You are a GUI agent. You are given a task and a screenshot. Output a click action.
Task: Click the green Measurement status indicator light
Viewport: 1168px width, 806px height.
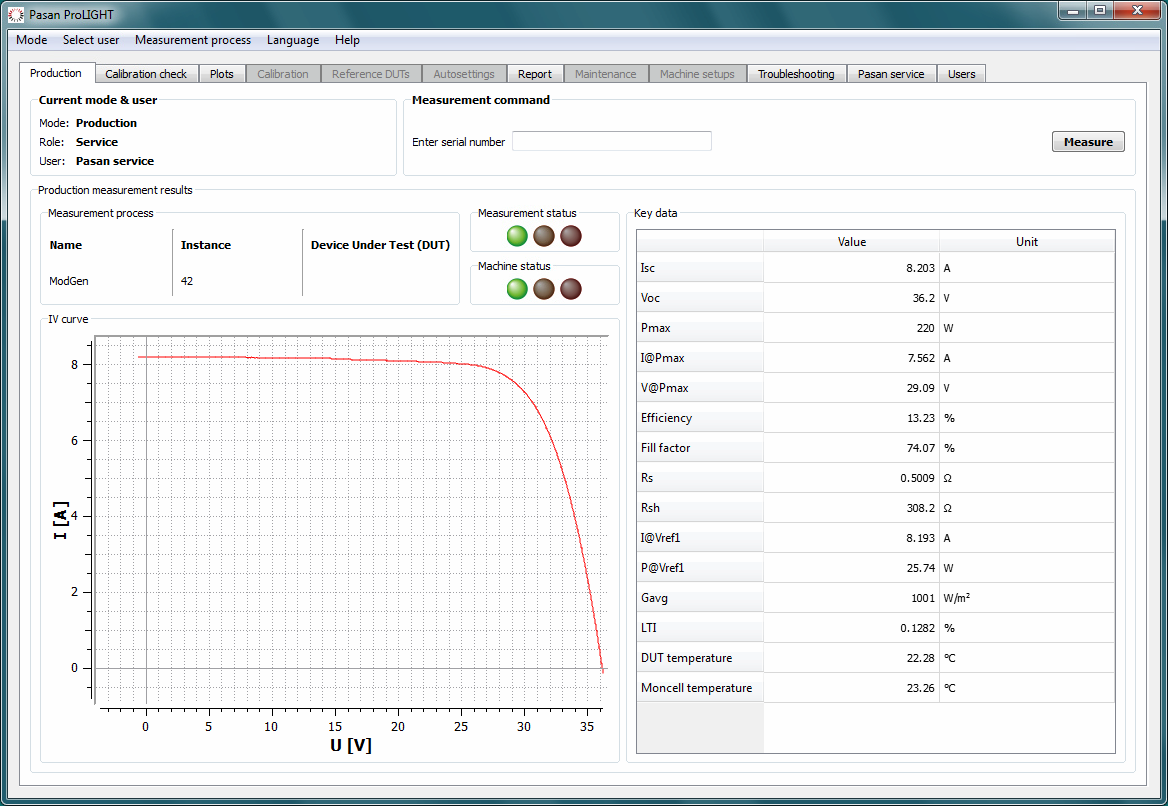click(517, 236)
